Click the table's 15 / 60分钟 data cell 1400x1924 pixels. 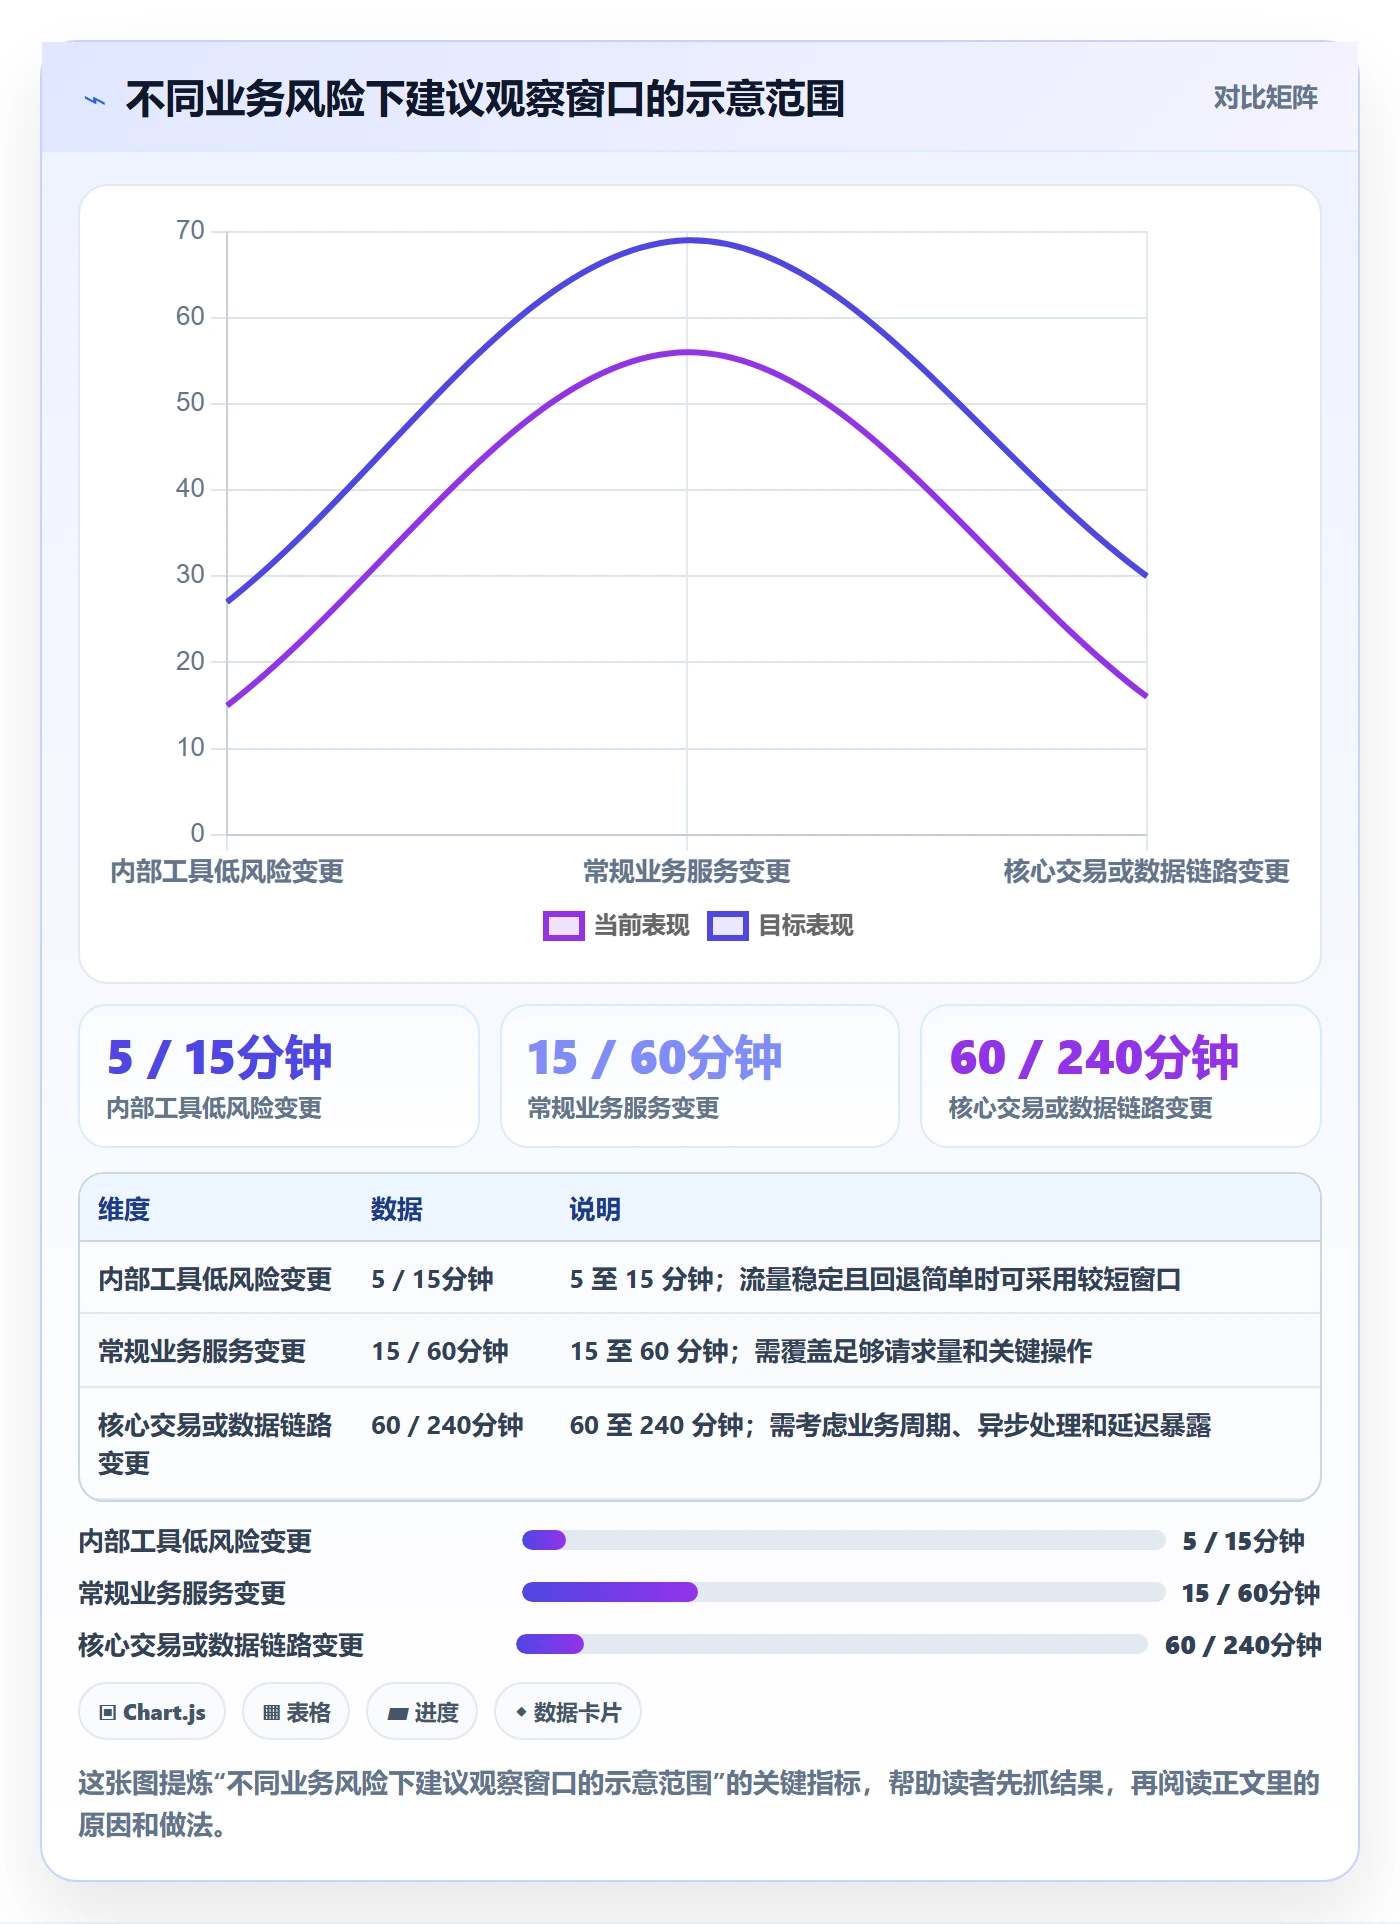(x=440, y=1351)
